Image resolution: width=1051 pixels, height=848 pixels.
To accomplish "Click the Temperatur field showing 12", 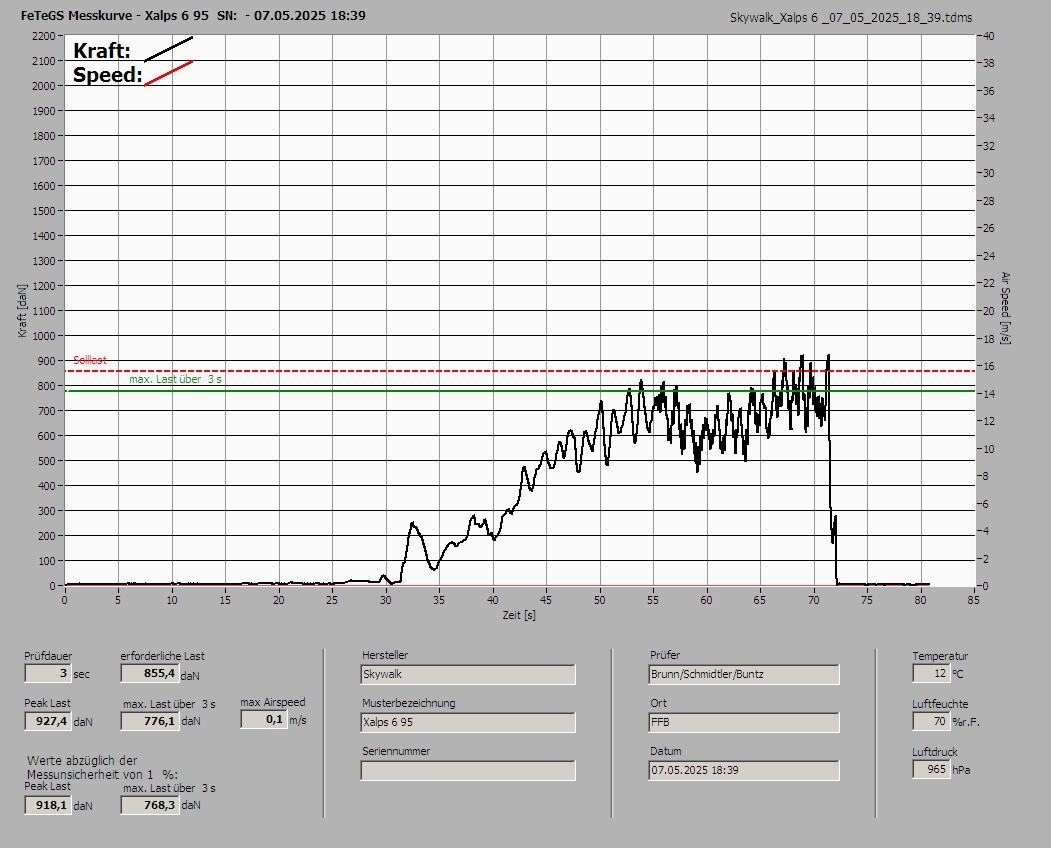I will coord(931,673).
